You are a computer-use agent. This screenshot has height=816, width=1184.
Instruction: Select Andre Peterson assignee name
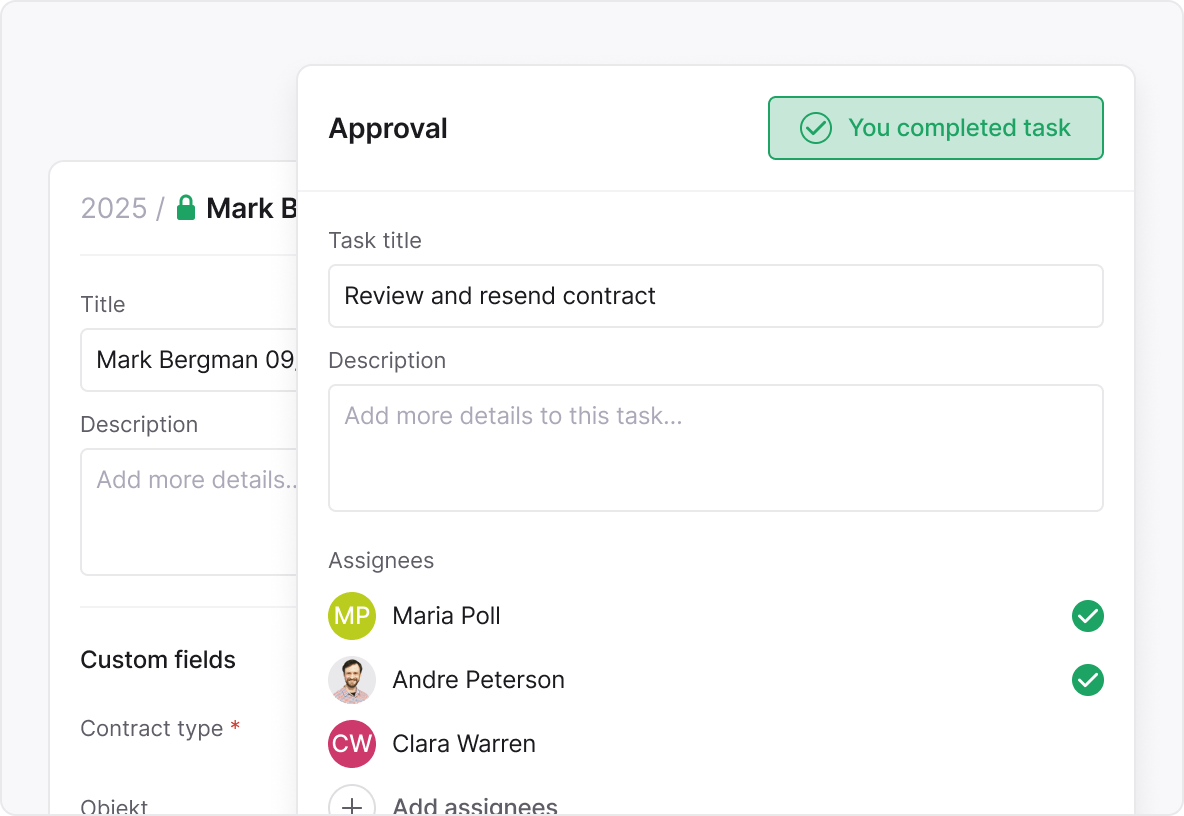[x=478, y=680]
